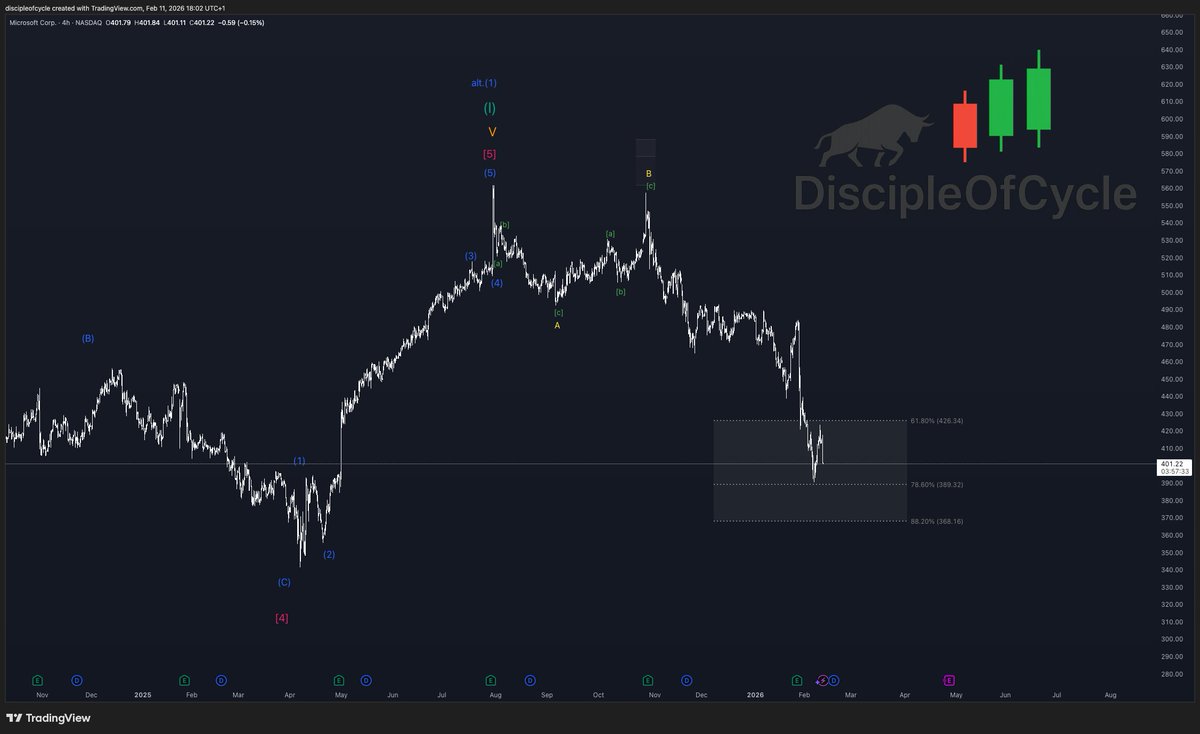This screenshot has width=1200, height=734.
Task: Select the orange 'V' wave label
Action: point(492,132)
